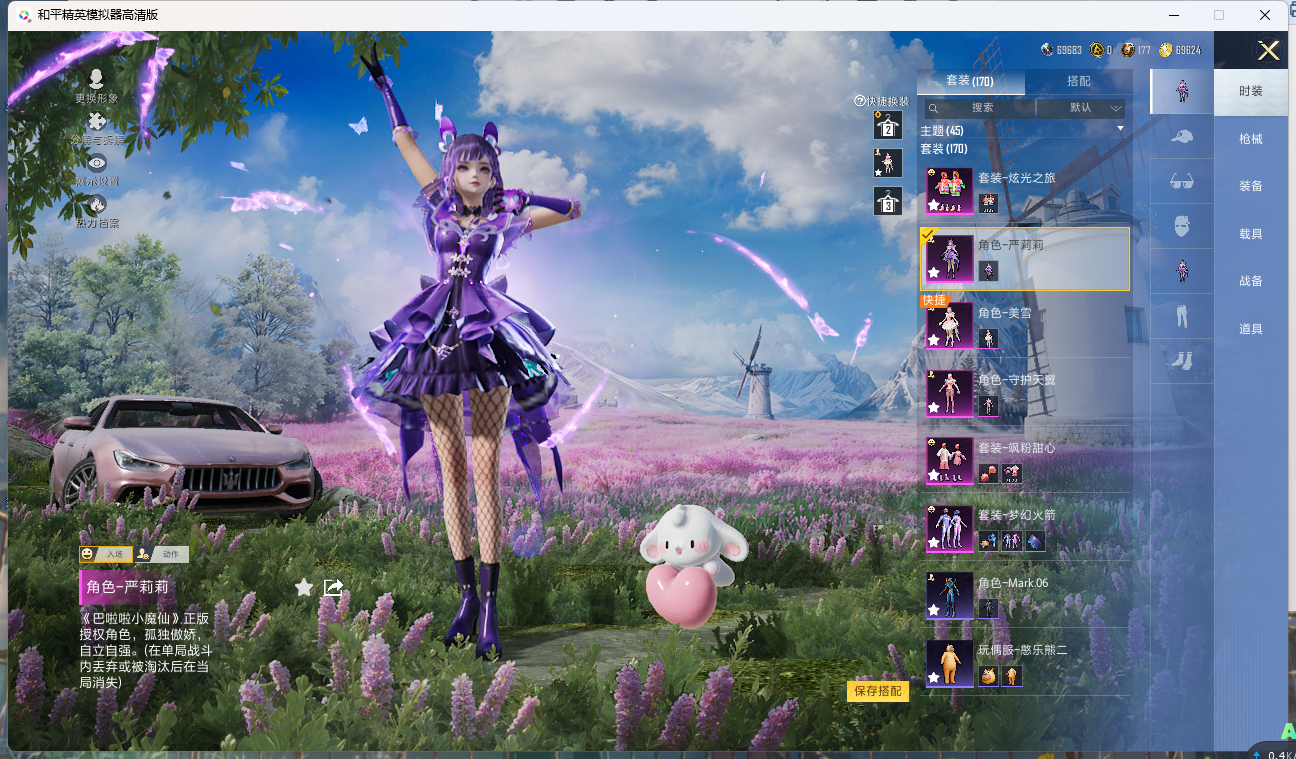Switch to the 套装 (170) tab

[970, 81]
